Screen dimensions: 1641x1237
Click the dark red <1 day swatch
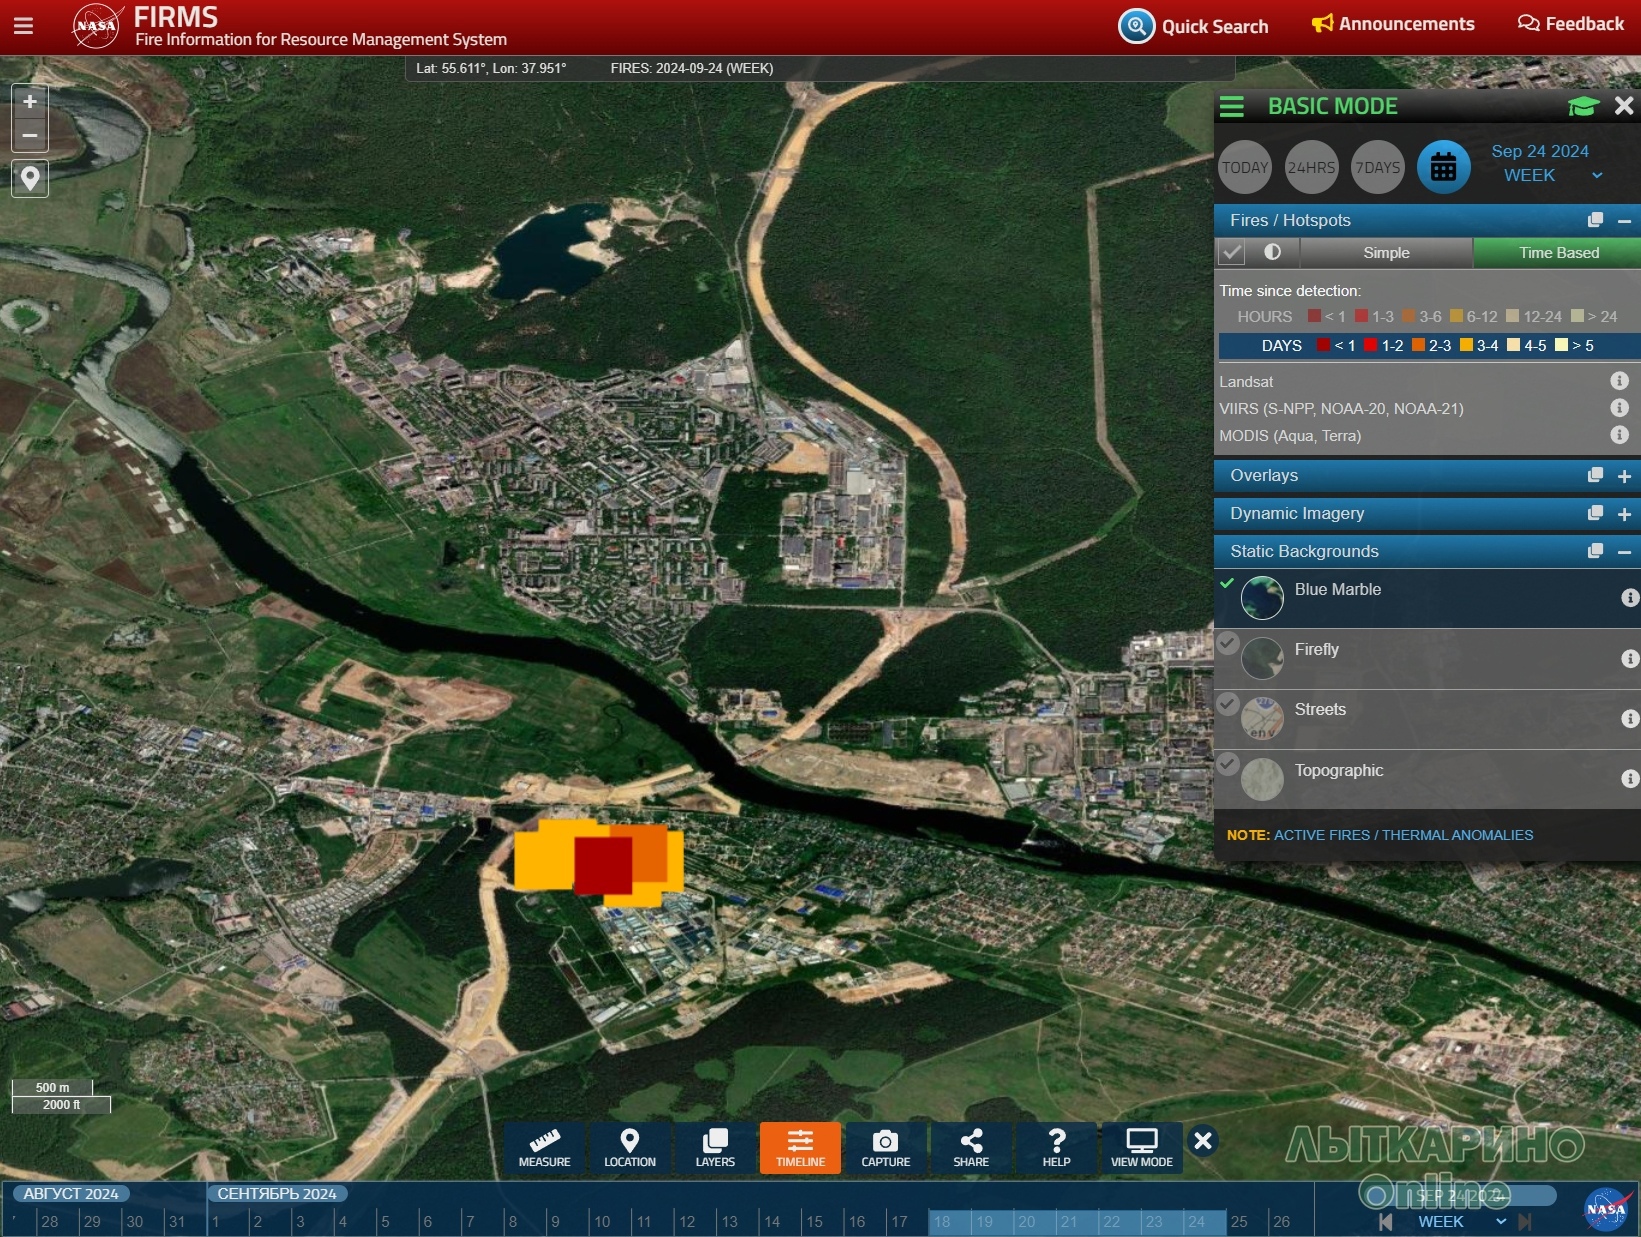click(1323, 345)
